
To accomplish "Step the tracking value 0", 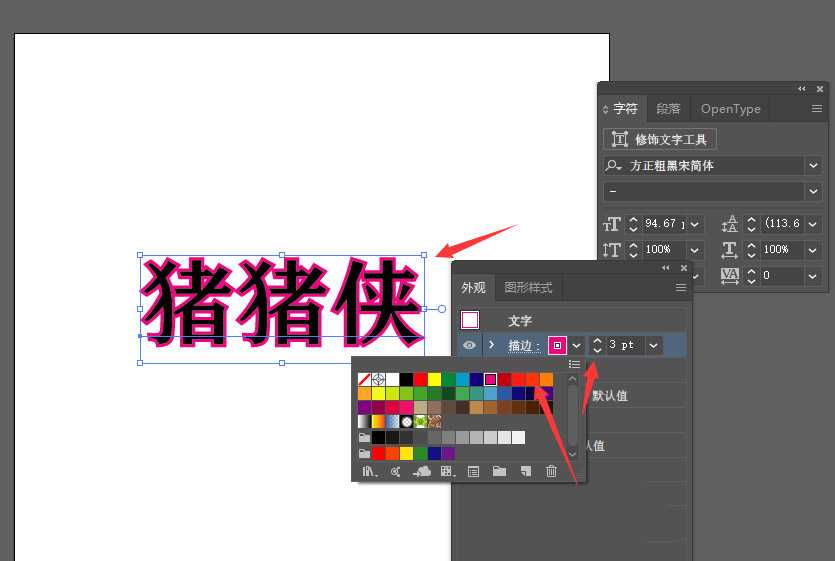I will [751, 275].
